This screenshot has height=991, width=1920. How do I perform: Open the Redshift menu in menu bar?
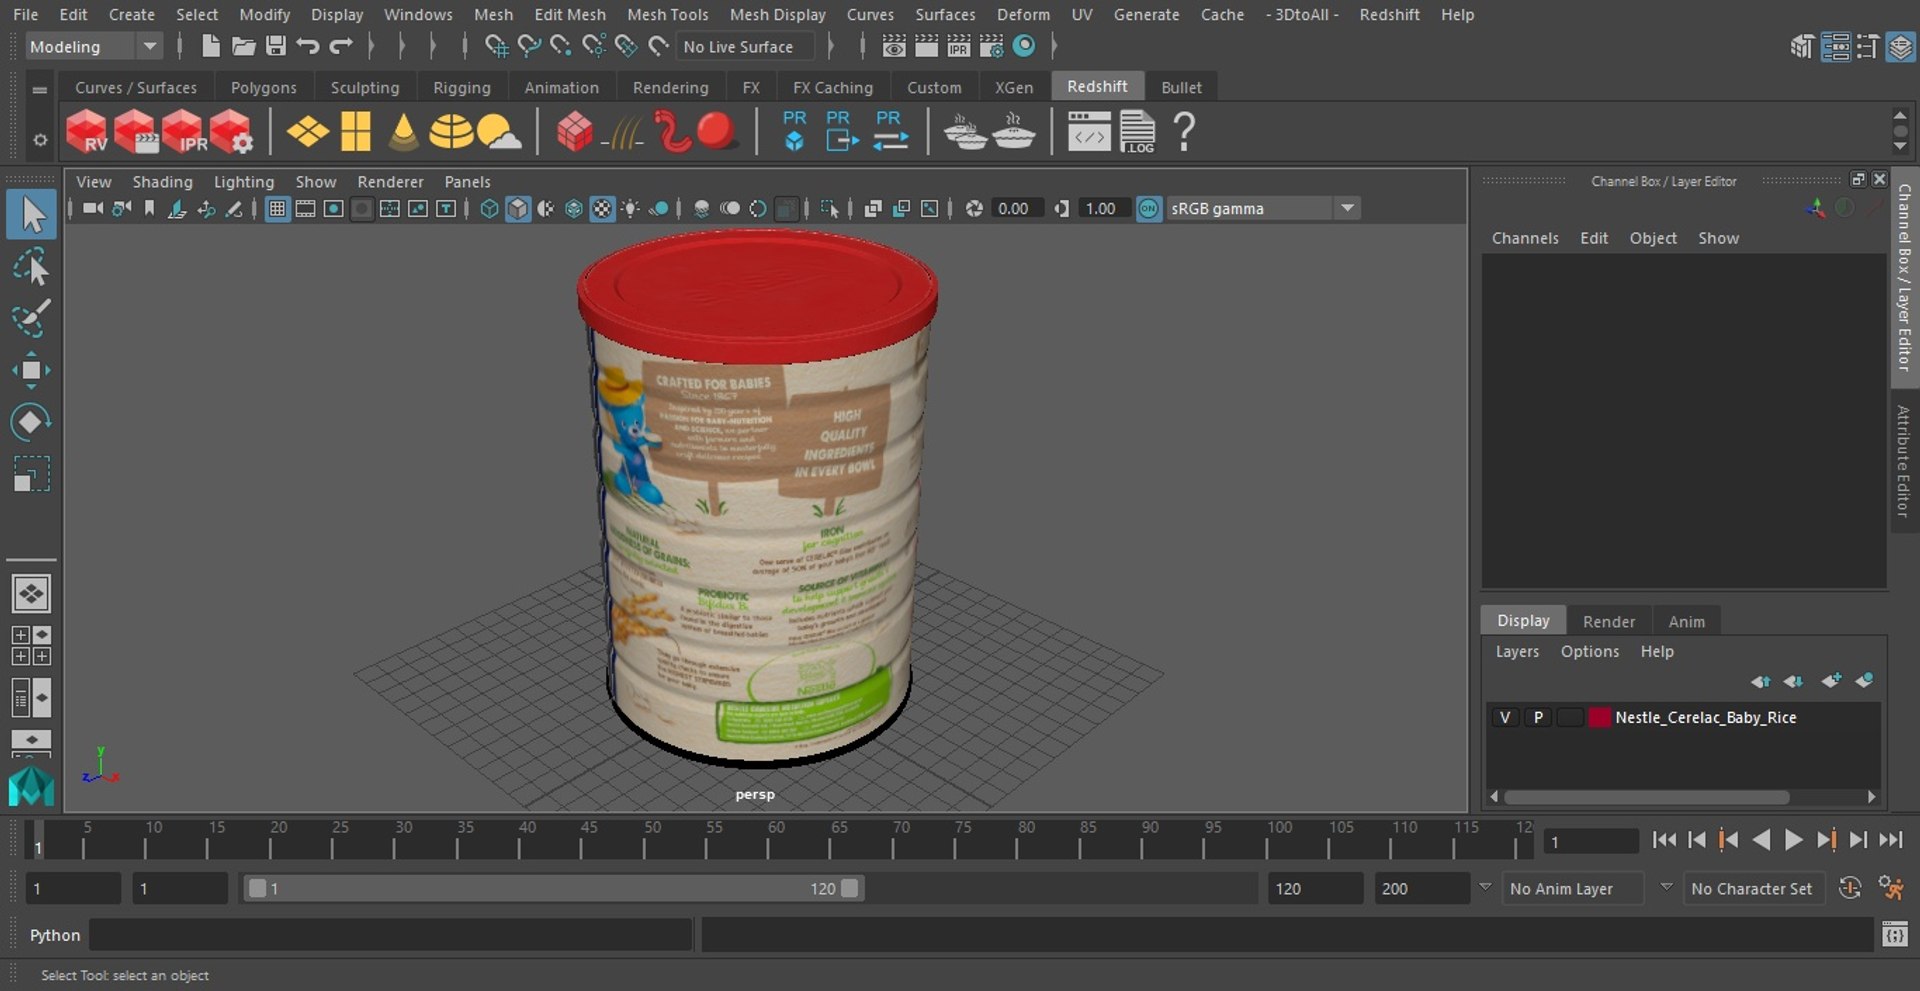1389,14
